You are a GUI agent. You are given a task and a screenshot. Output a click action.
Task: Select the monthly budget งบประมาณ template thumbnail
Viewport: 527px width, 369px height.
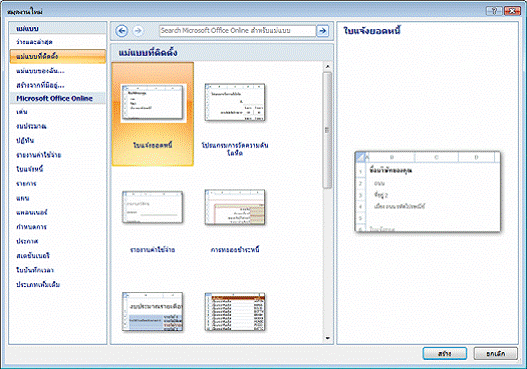pos(153,312)
